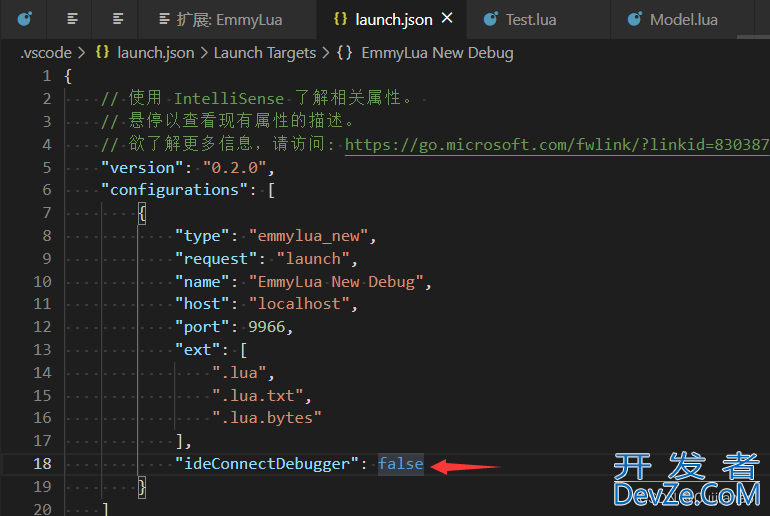Click the "port" key
Image resolution: width=770 pixels, height=516 pixels.
202,326
